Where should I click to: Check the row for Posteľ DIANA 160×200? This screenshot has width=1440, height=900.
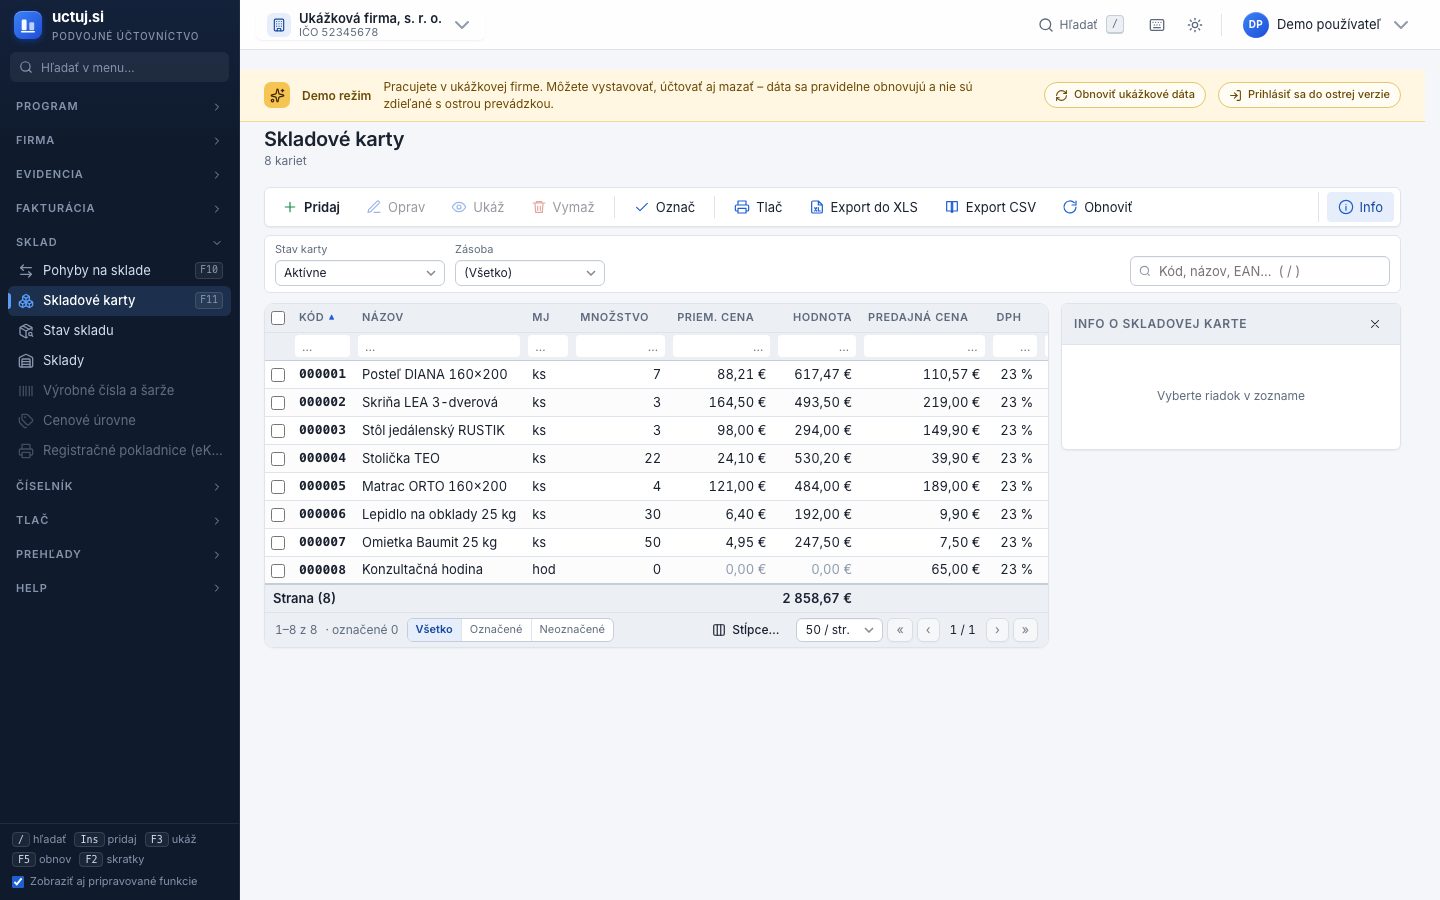278,375
